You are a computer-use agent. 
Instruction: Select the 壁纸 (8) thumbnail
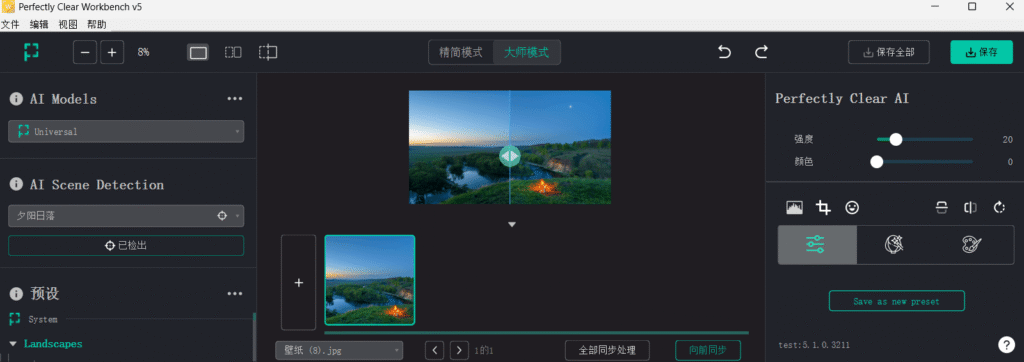(370, 280)
